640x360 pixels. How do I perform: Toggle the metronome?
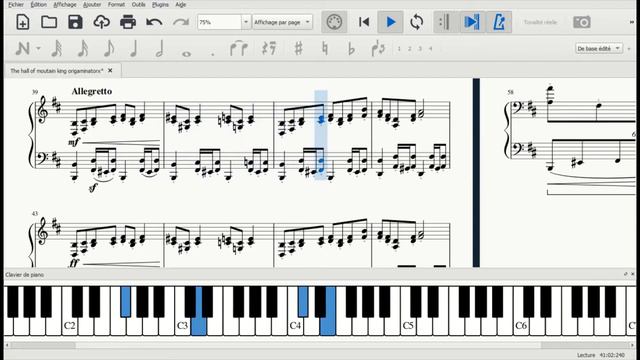(499, 22)
